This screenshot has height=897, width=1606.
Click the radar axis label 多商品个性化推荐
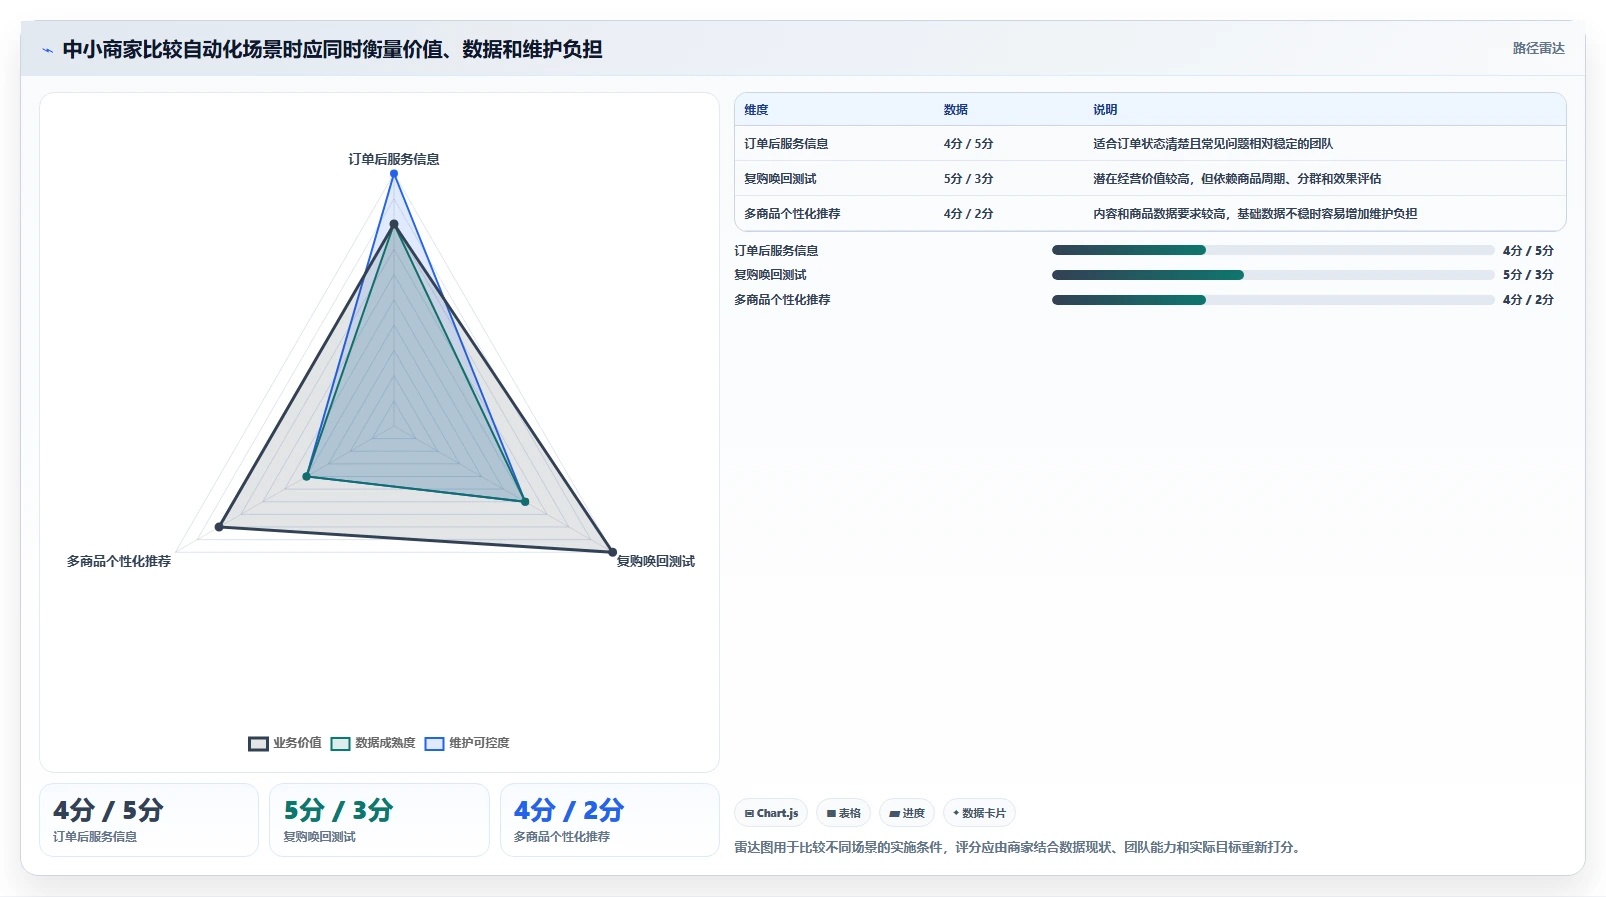click(x=119, y=561)
